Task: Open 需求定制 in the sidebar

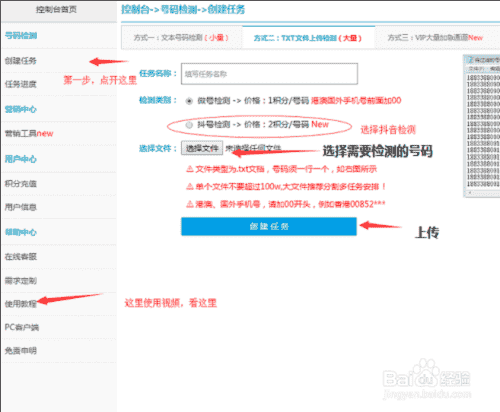Action: (x=21, y=281)
